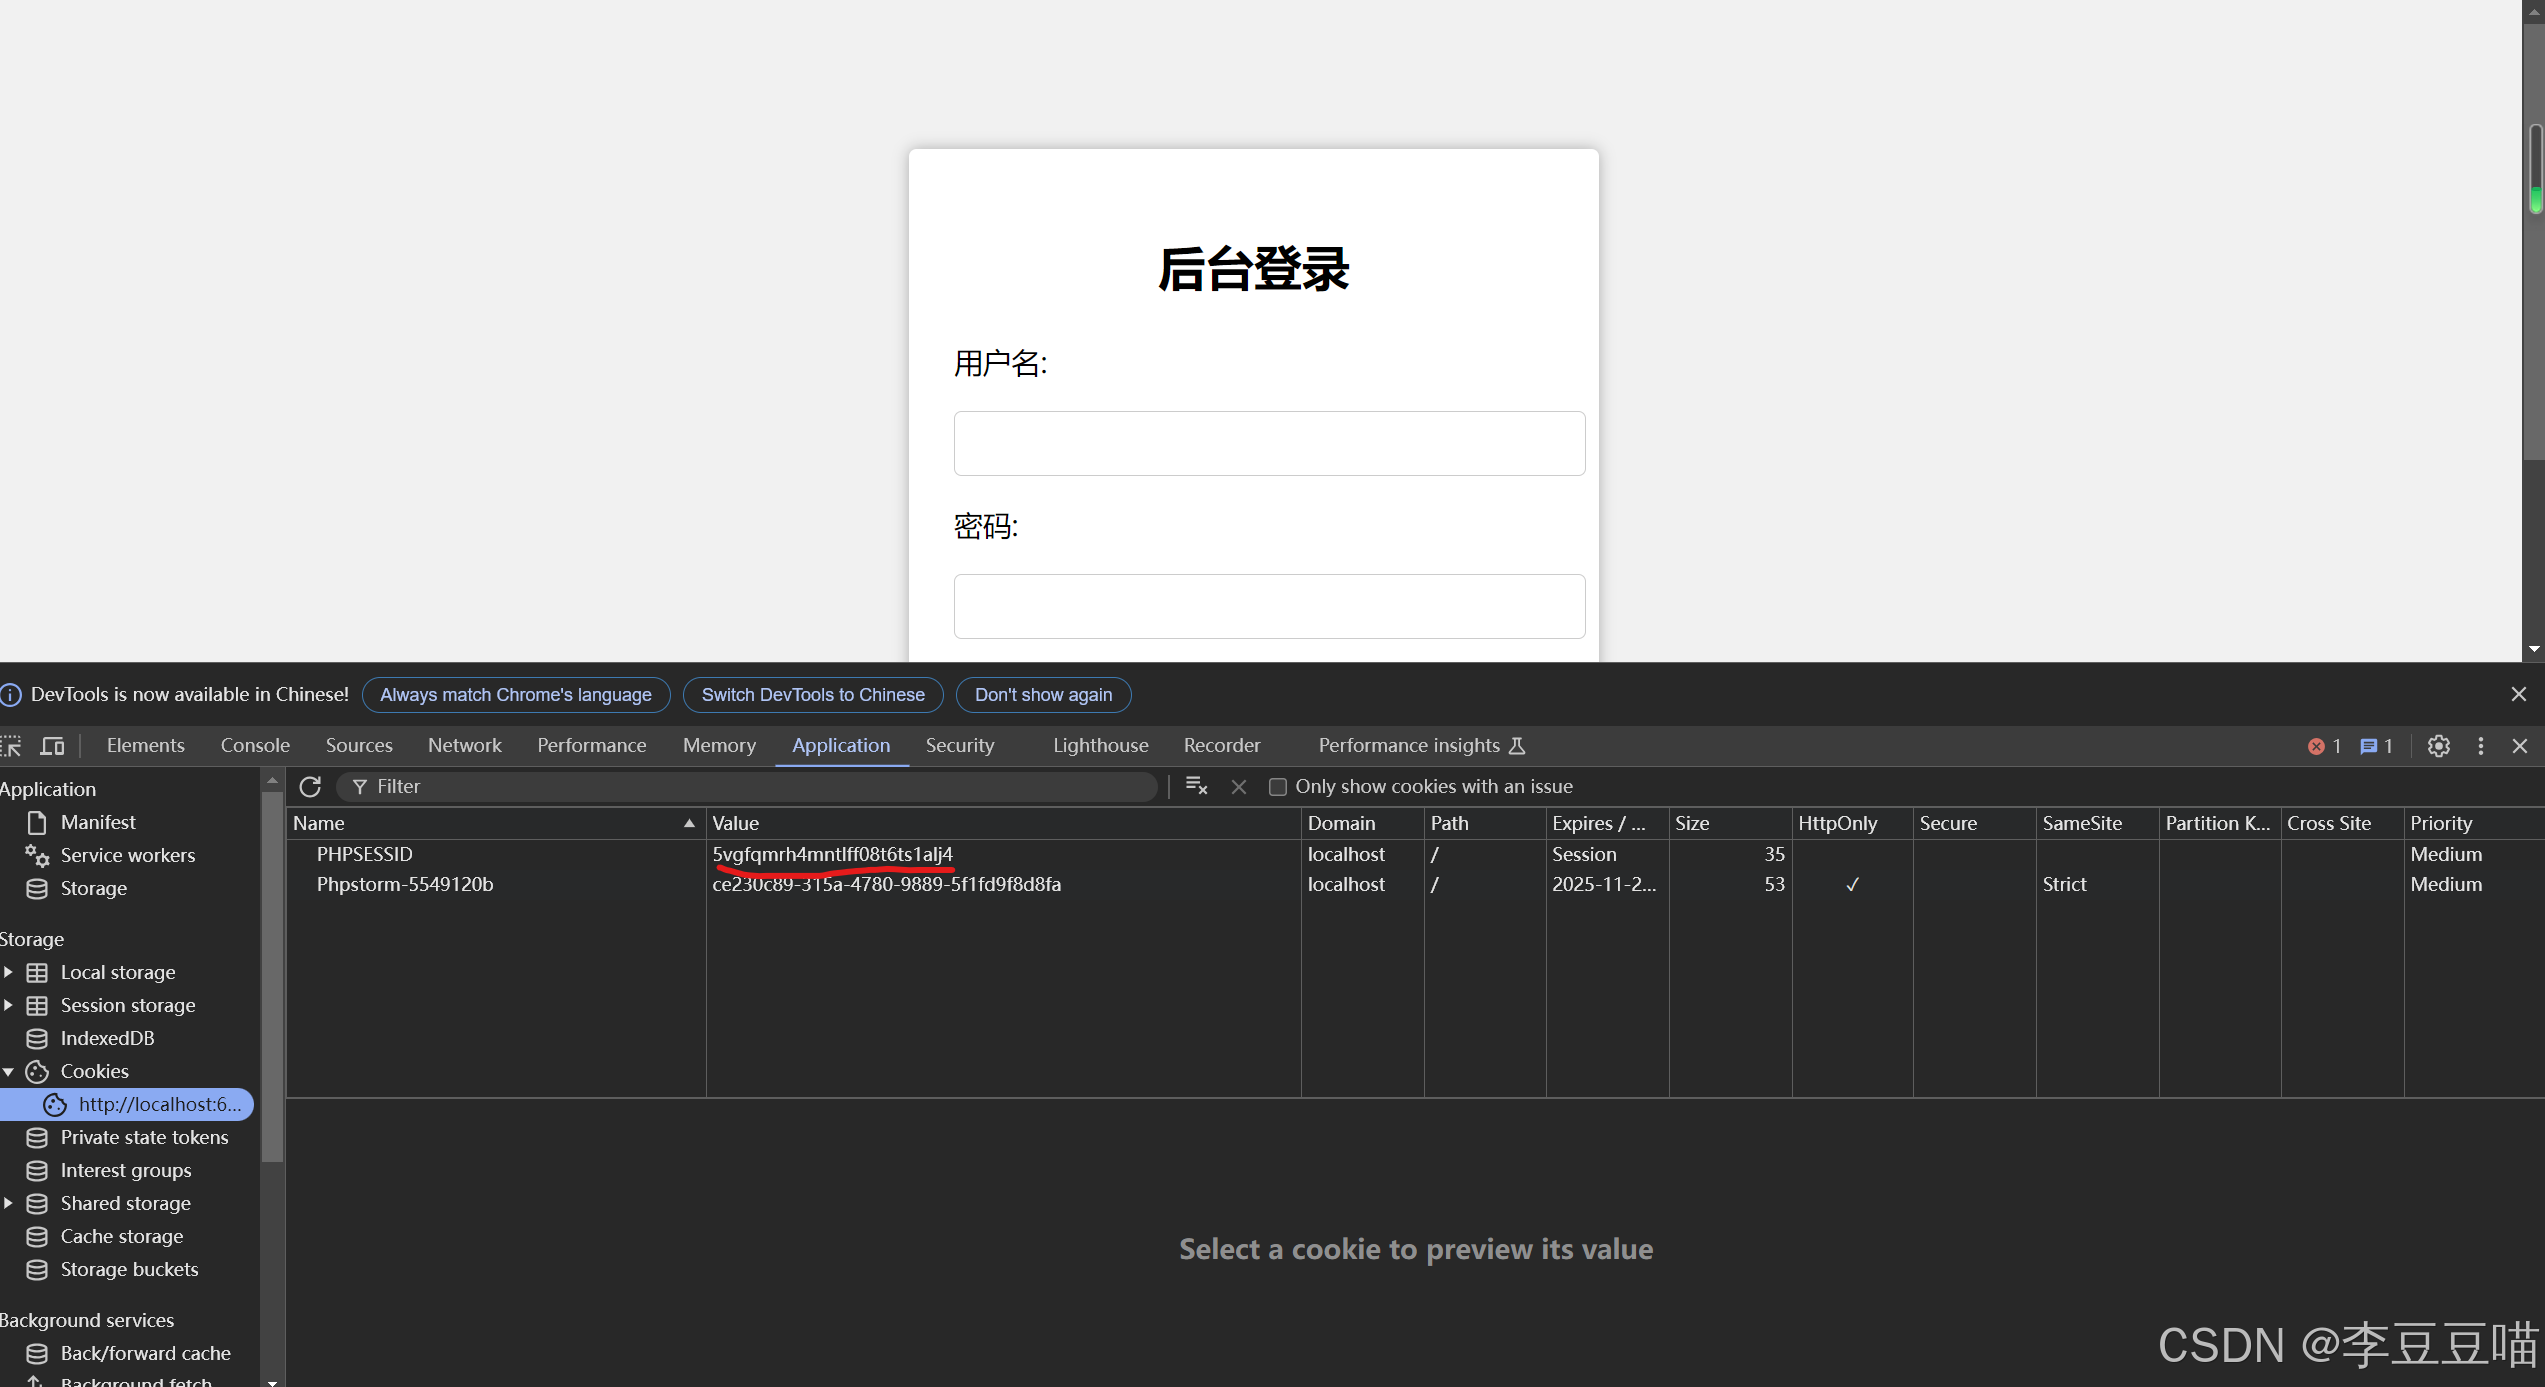Collapse the Cookies section
This screenshot has height=1387, width=2545.
pos(9,1070)
